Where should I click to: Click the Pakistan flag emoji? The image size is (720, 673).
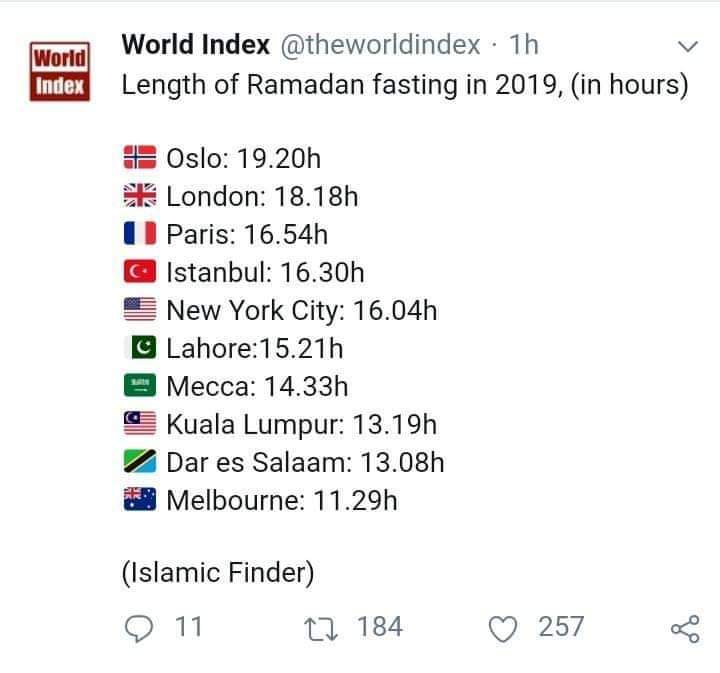pos(140,348)
